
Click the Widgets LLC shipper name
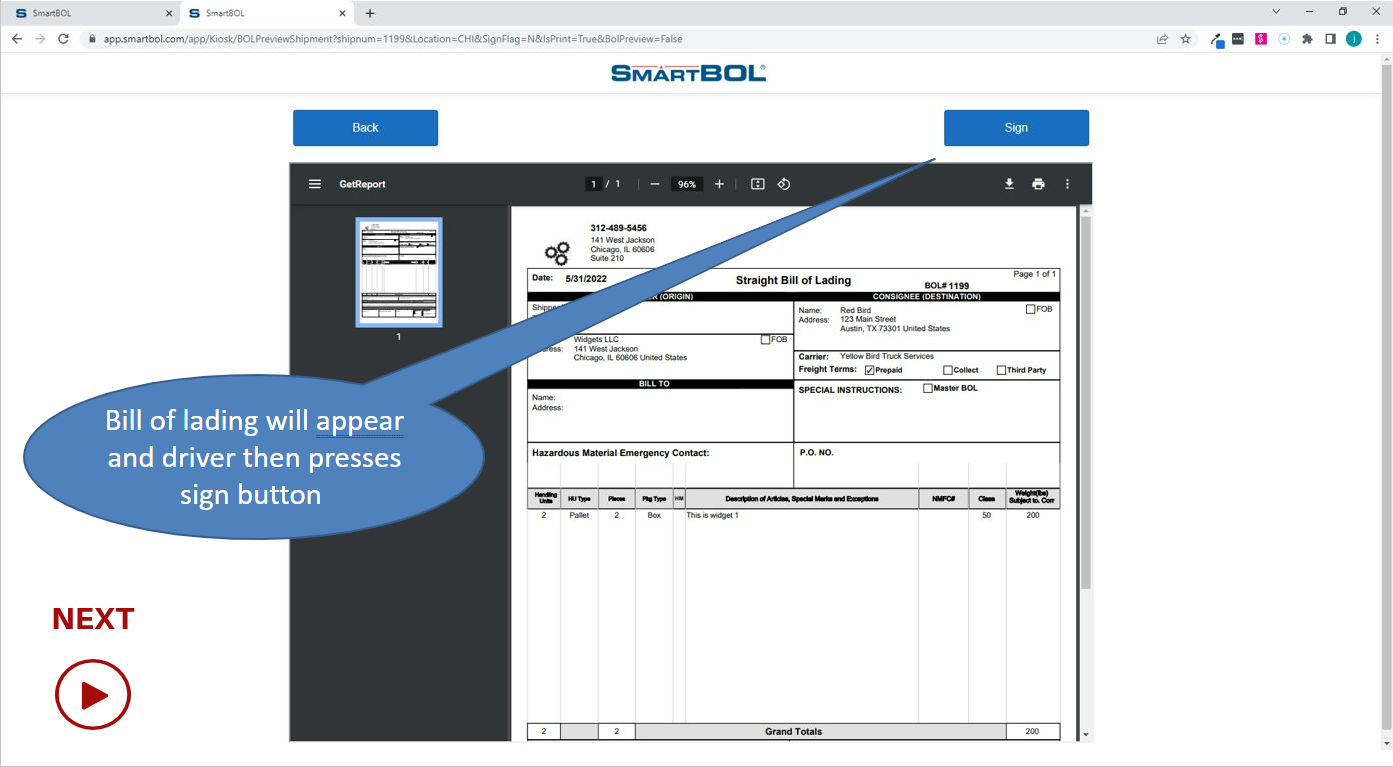(x=596, y=340)
